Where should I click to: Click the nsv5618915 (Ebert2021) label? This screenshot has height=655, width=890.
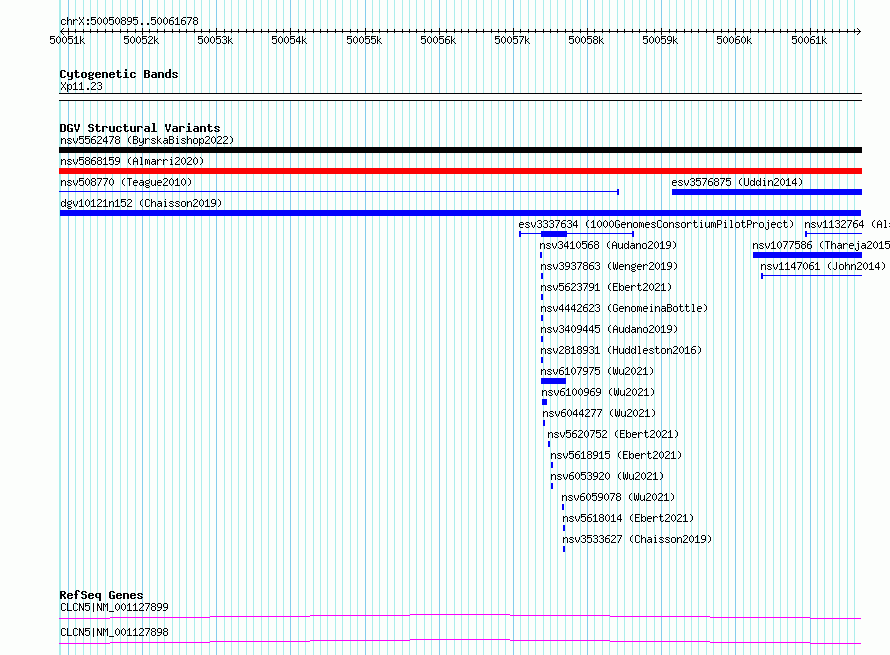click(x=616, y=455)
